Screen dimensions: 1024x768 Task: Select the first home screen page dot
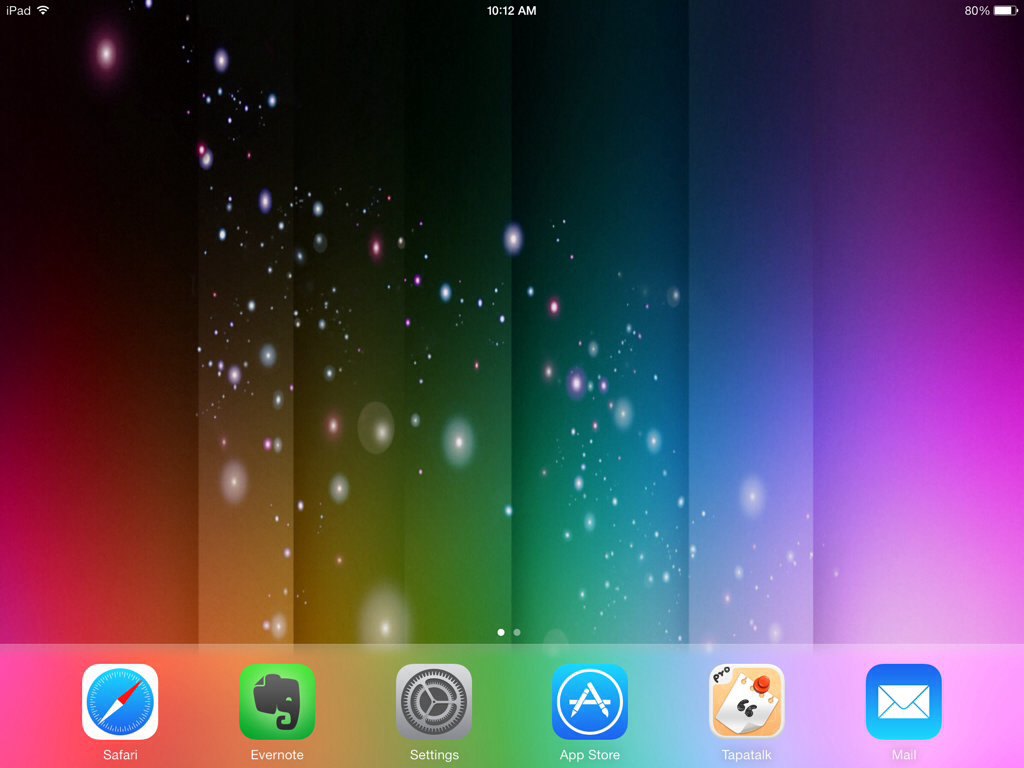(501, 632)
